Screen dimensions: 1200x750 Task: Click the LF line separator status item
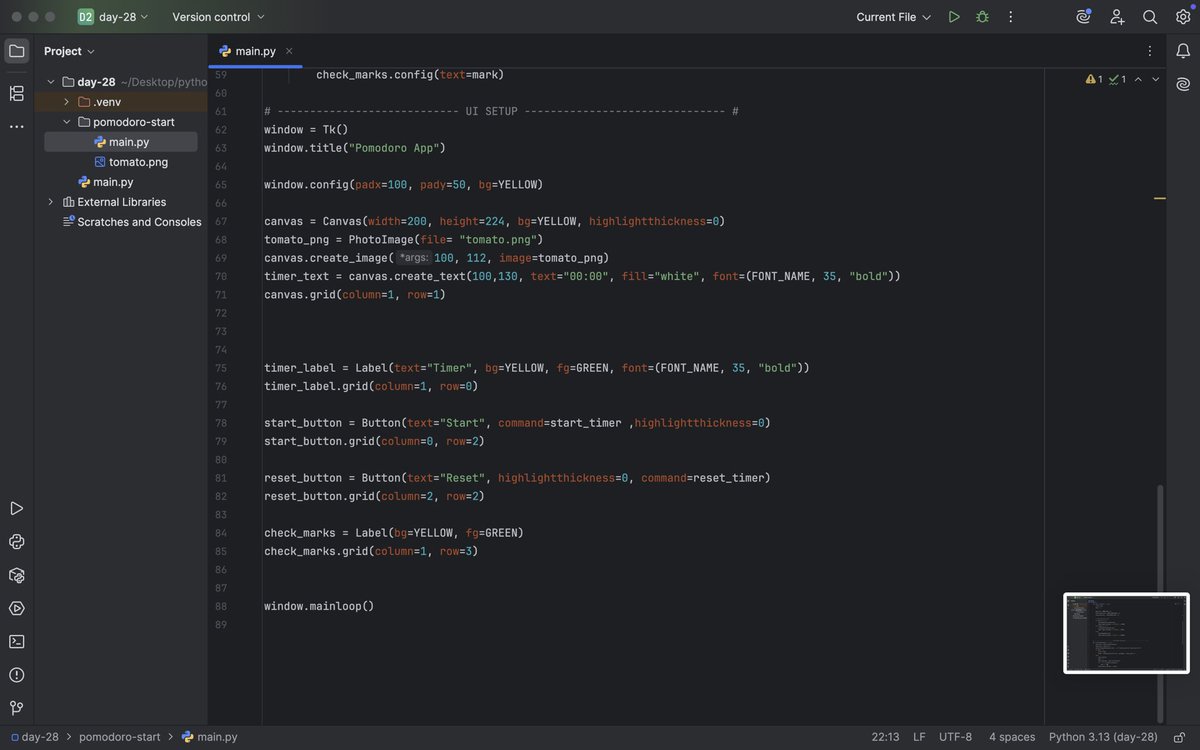point(919,737)
